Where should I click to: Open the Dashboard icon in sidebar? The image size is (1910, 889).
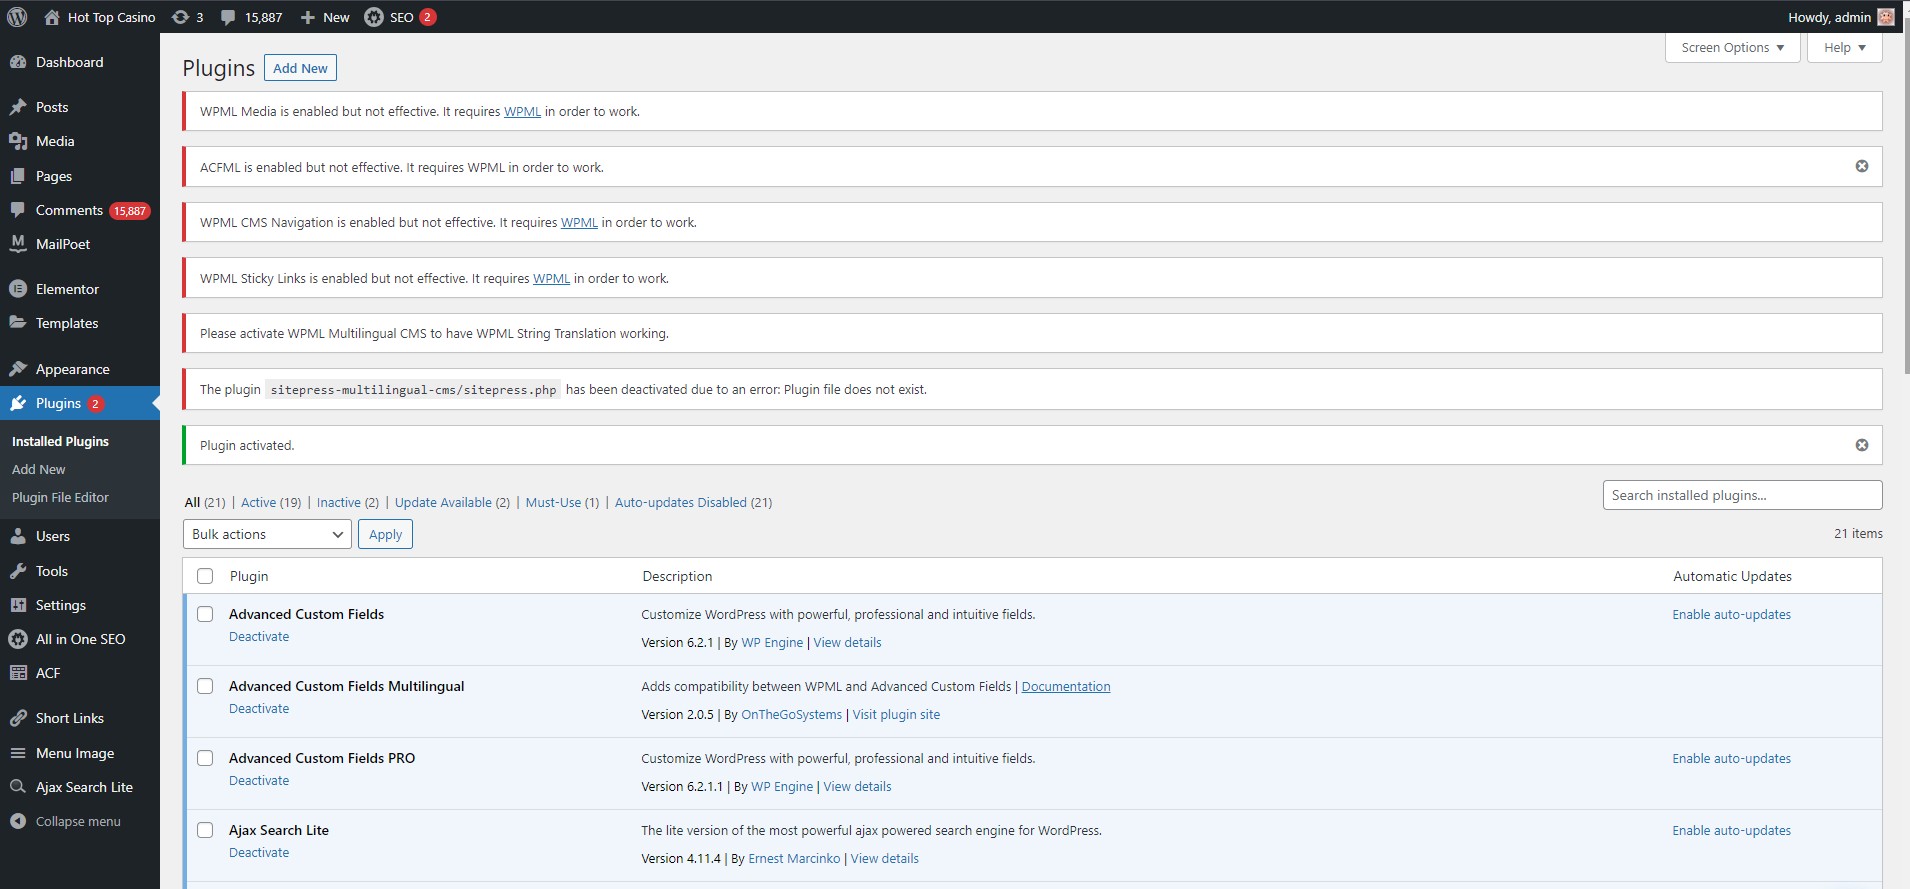click(x=18, y=62)
